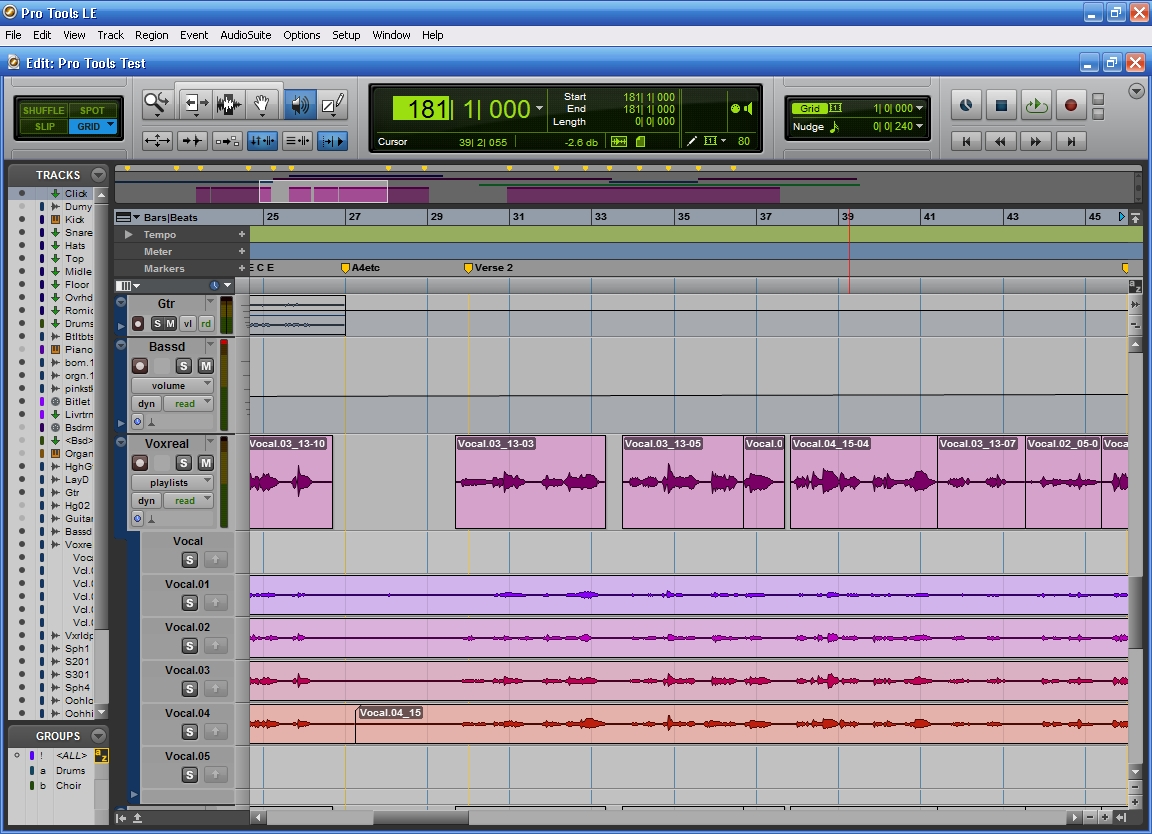Select the Grabber hand tool
This screenshot has width=1152, height=834.
[262, 104]
